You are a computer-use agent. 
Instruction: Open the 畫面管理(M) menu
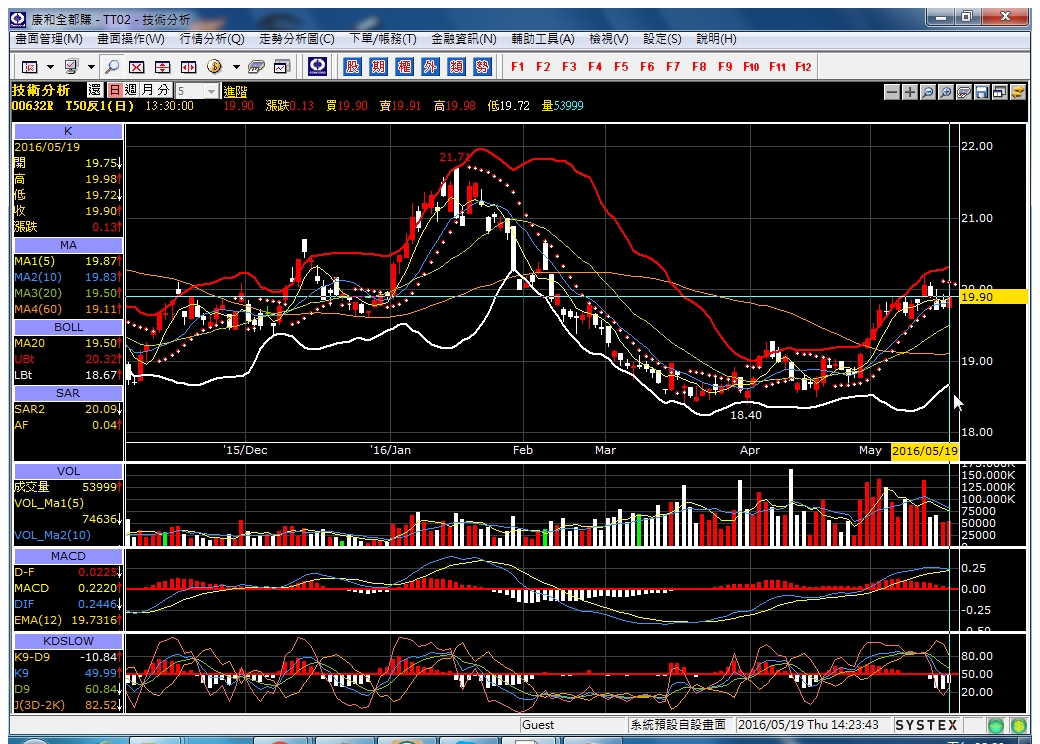[x=49, y=39]
